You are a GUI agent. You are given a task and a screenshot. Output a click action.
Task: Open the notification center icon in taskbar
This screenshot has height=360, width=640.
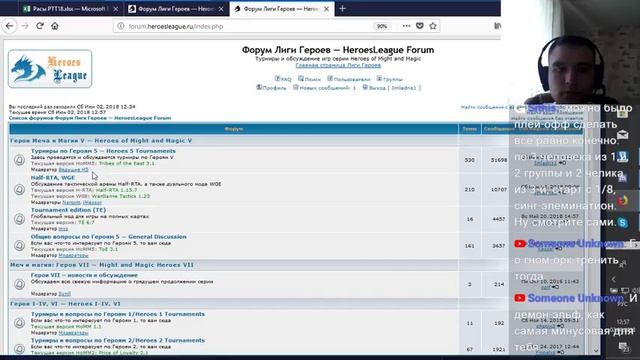pyautogui.click(x=623, y=347)
